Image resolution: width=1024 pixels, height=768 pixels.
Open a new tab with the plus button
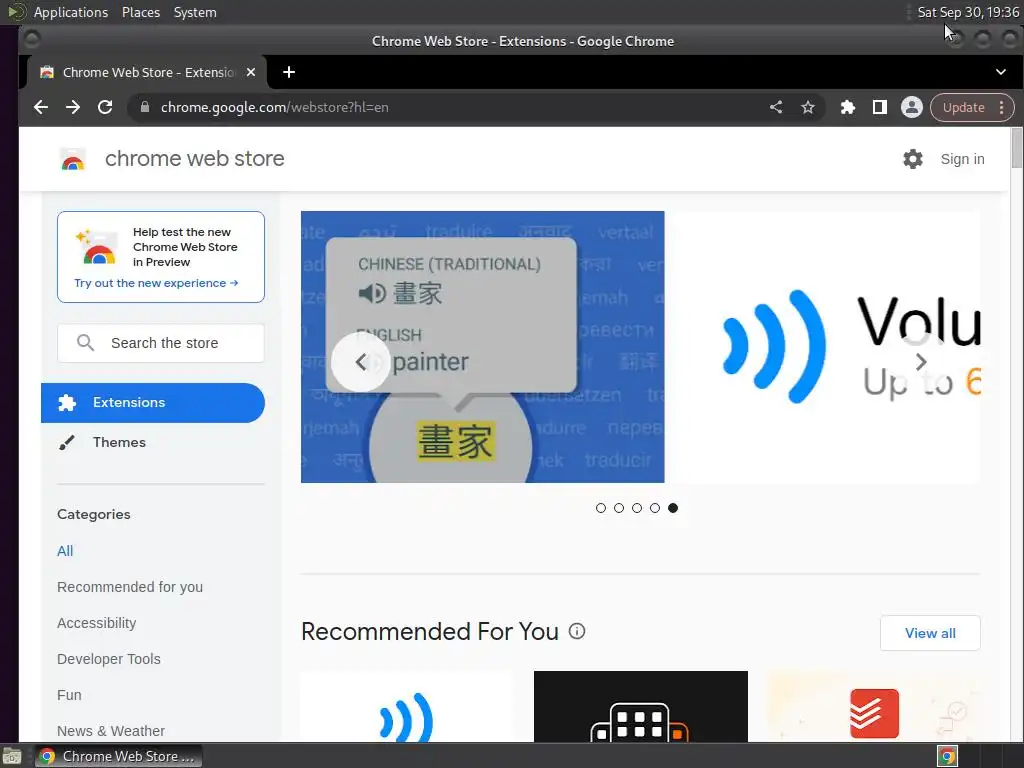pos(289,72)
